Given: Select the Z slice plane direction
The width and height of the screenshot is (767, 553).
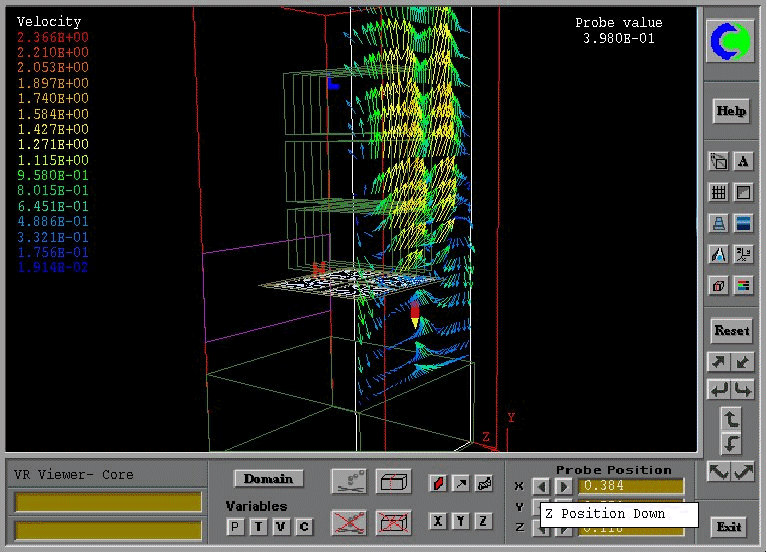Looking at the screenshot, I should coord(483,521).
